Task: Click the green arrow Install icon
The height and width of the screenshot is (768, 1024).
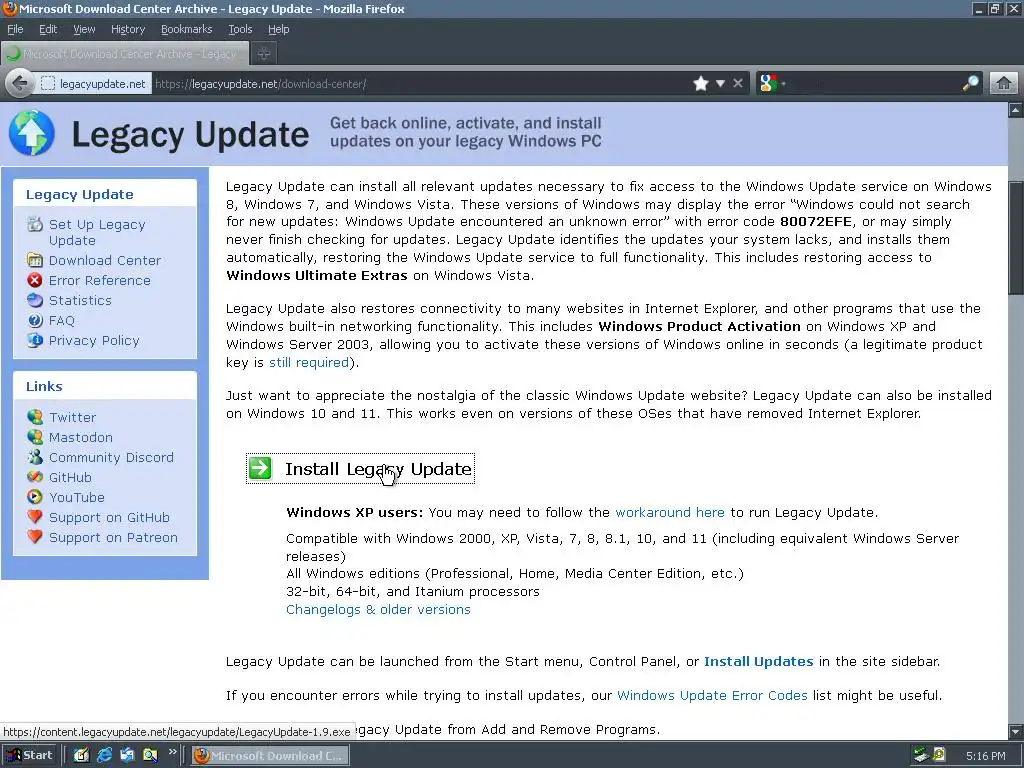Action: pyautogui.click(x=260, y=468)
